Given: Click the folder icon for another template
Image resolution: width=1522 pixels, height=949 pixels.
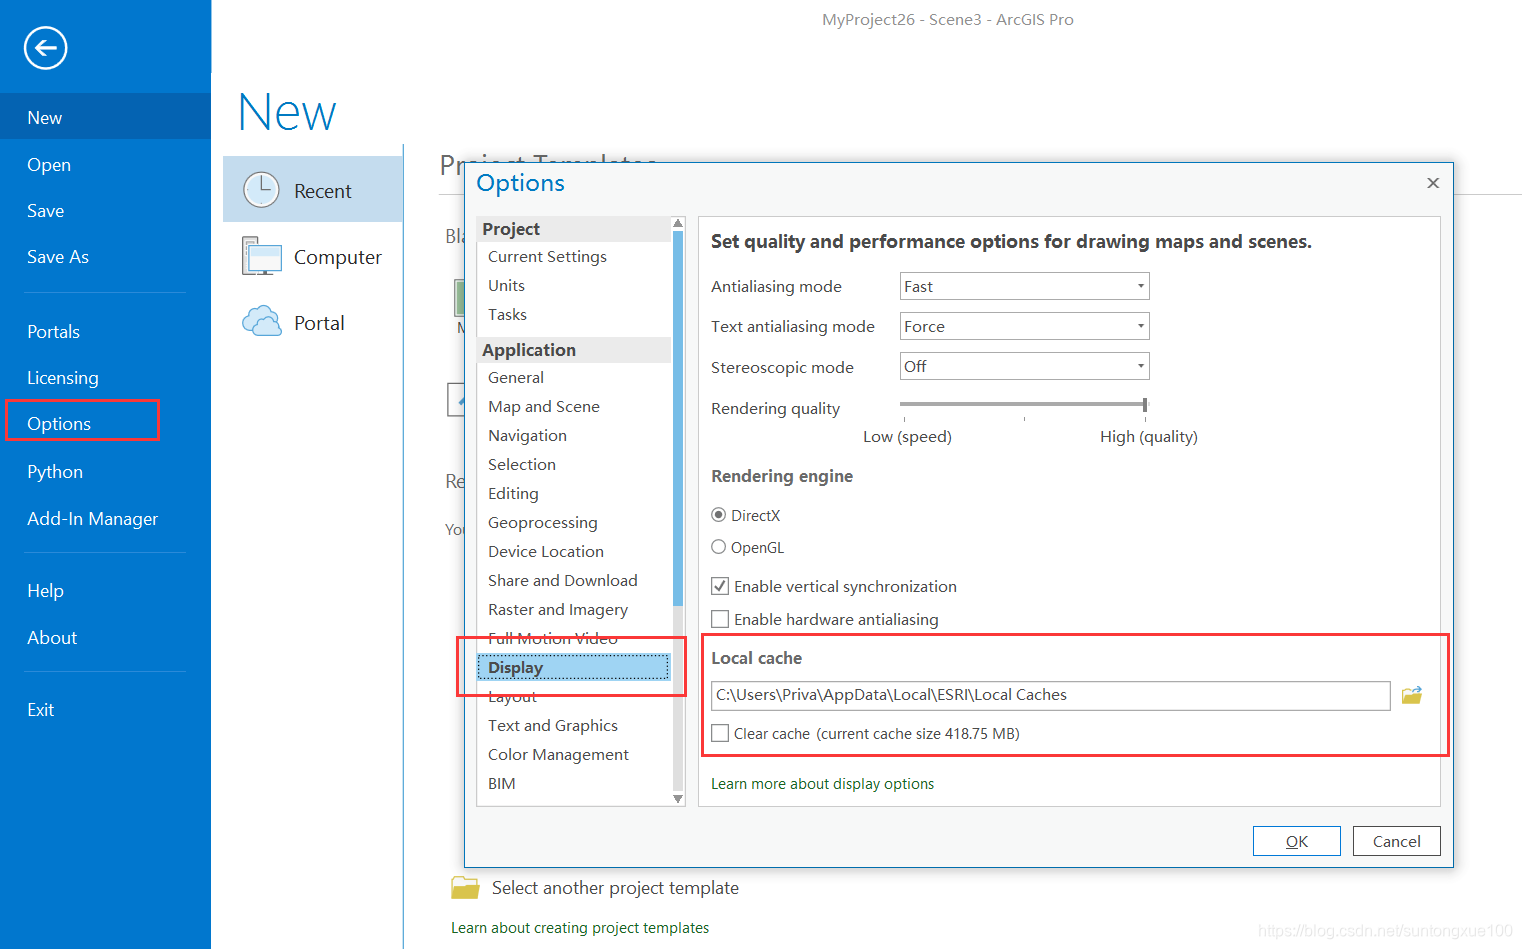Looking at the screenshot, I should click(x=465, y=887).
